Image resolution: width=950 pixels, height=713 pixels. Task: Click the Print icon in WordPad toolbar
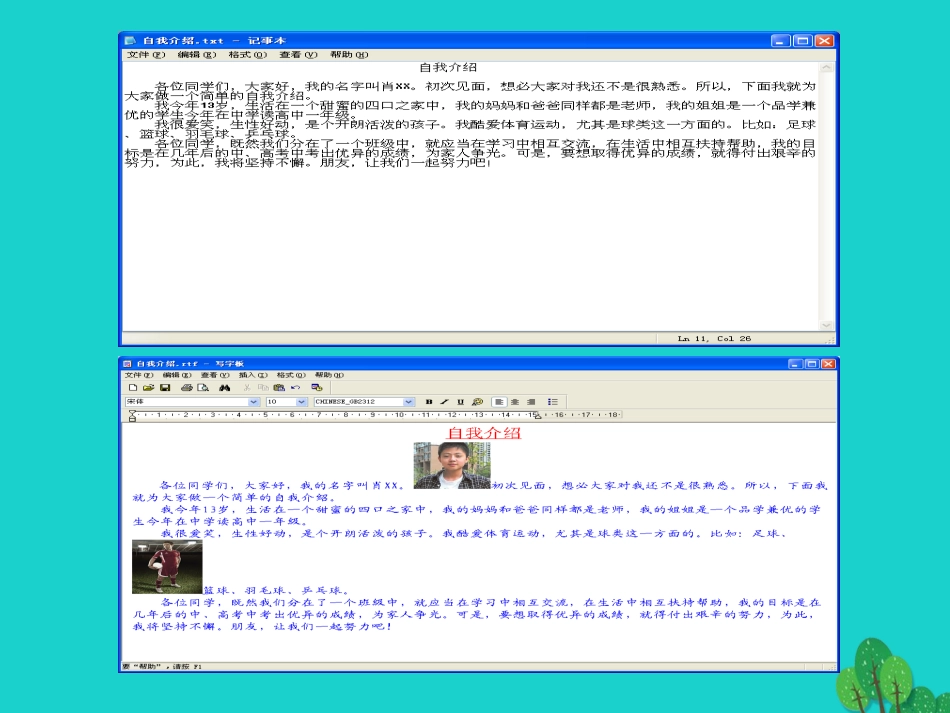click(x=187, y=388)
